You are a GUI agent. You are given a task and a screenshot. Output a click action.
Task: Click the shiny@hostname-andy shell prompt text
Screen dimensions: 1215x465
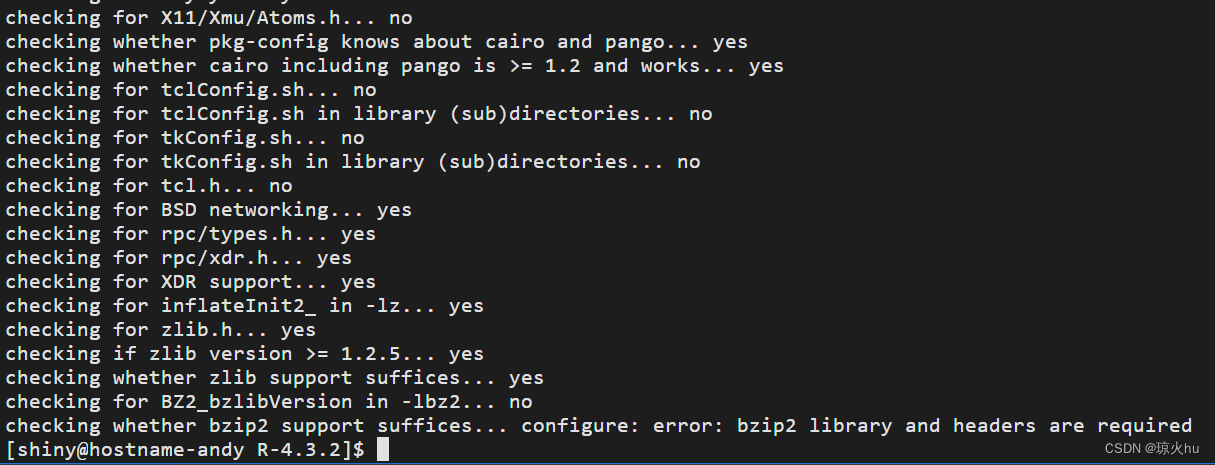(x=185, y=450)
